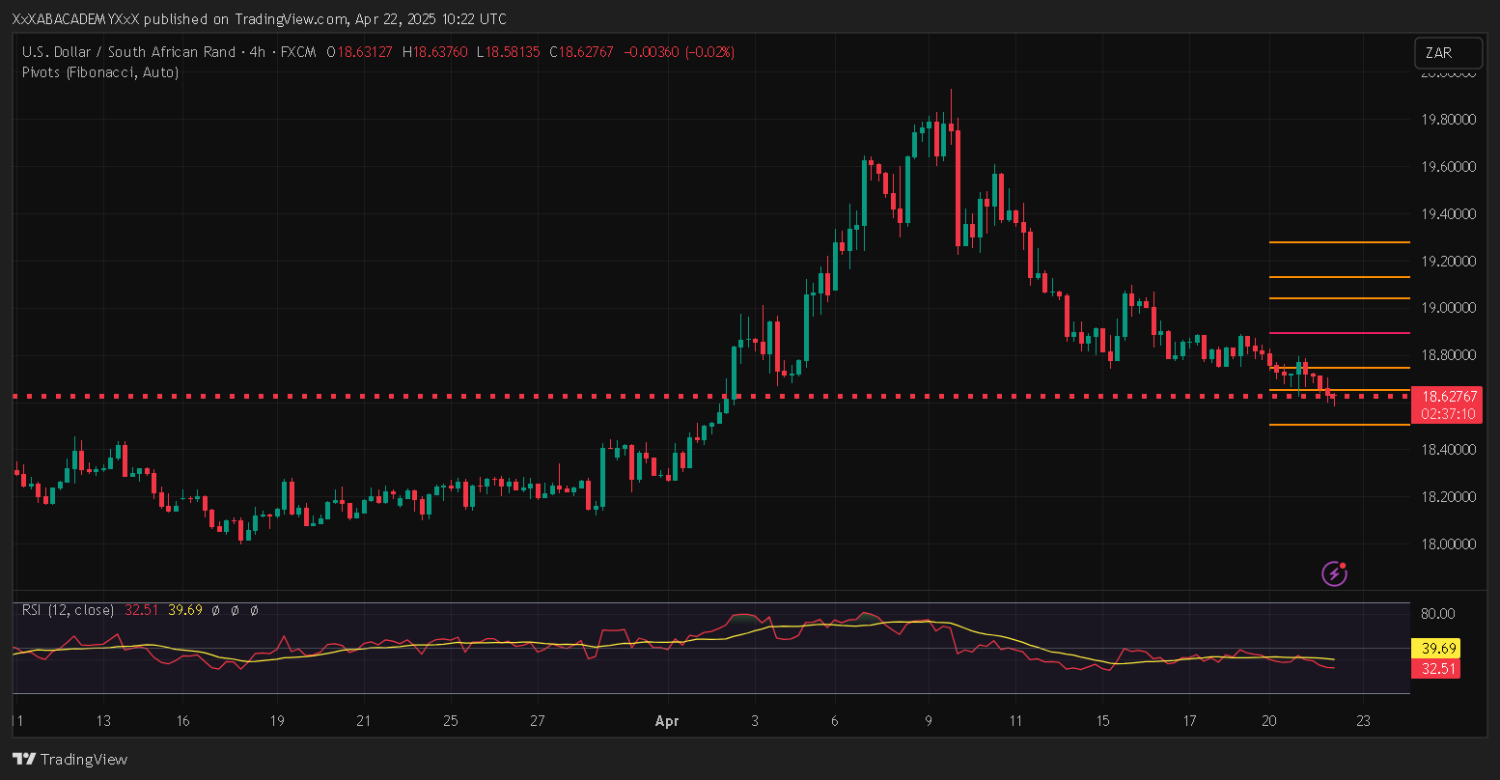Click the 23 date label on time axis
The width and height of the screenshot is (1500, 780).
1363,720
